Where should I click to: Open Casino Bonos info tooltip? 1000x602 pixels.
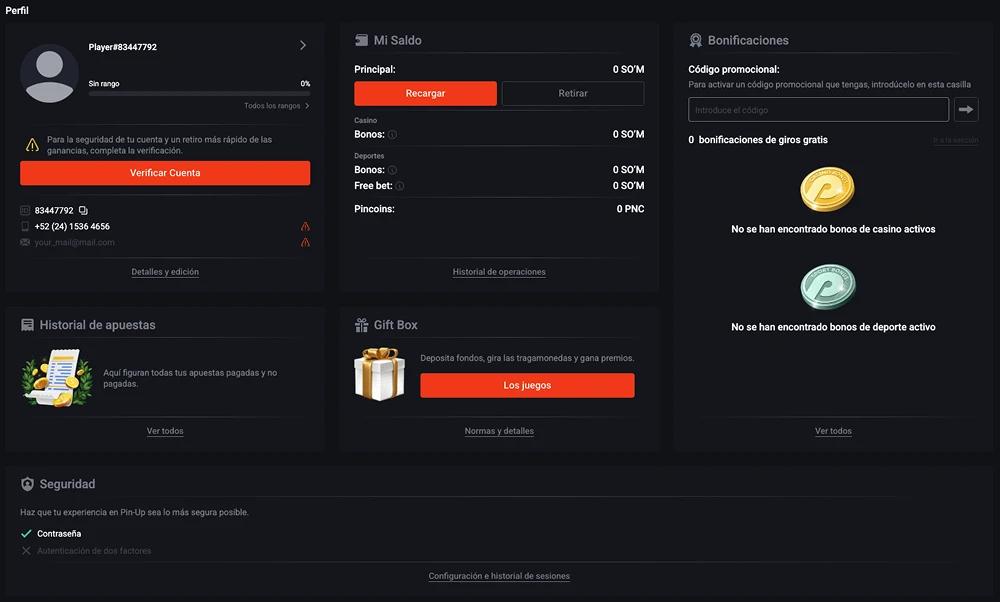pyautogui.click(x=392, y=135)
